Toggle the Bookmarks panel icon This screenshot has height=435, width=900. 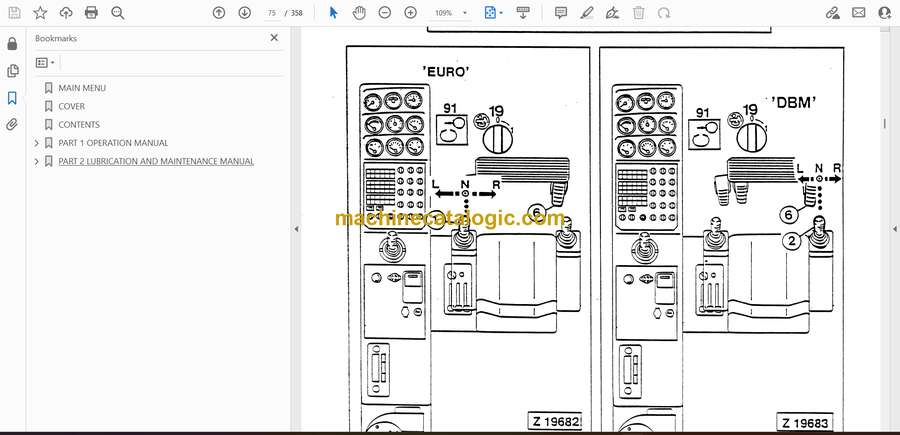coord(12,98)
